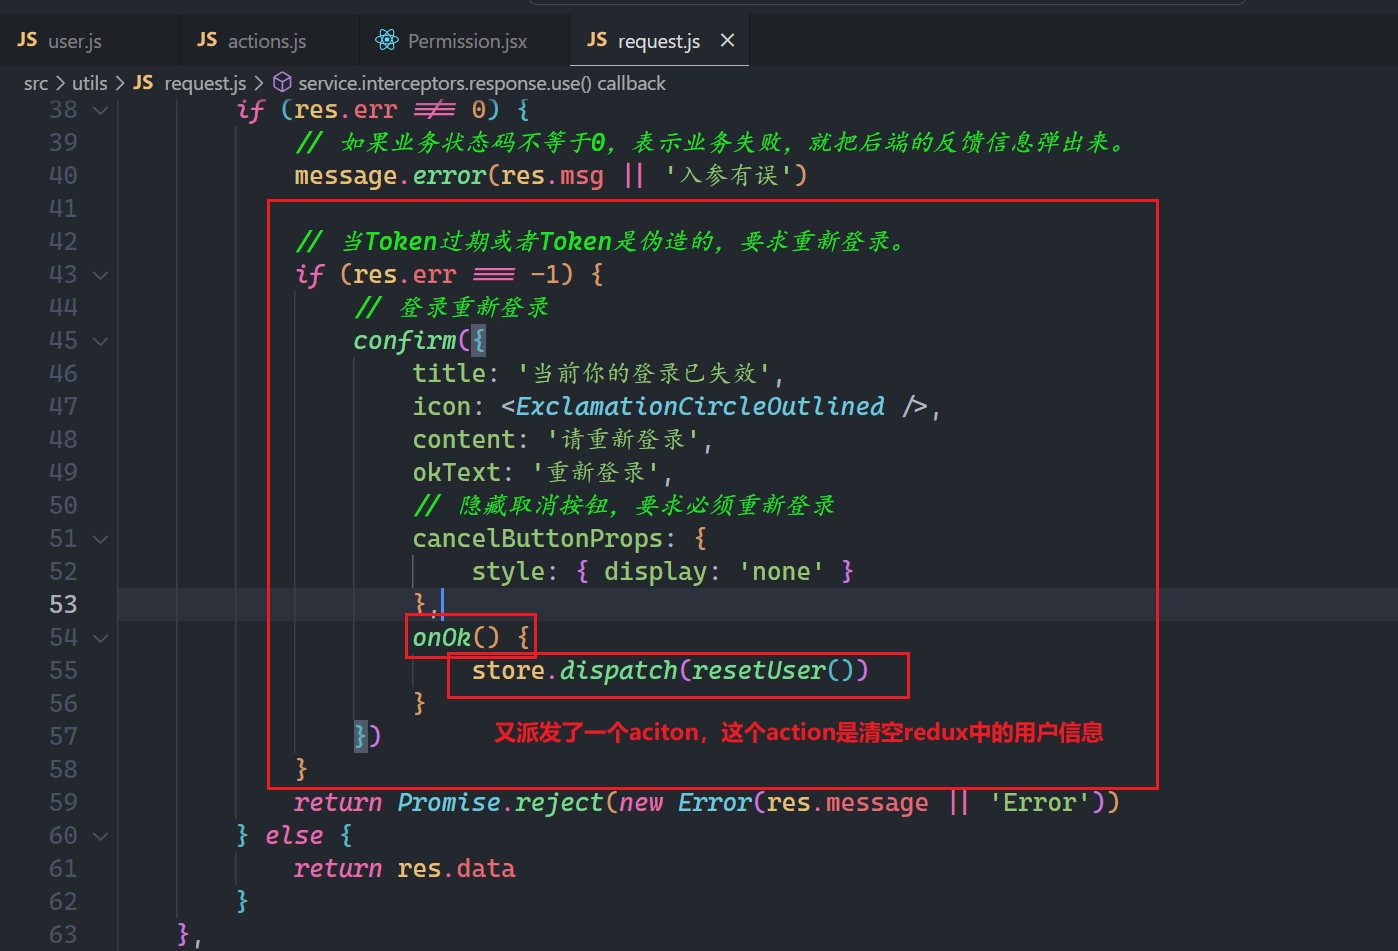Click 'res.data' on line 61
The width and height of the screenshot is (1398, 951).
(x=456, y=869)
